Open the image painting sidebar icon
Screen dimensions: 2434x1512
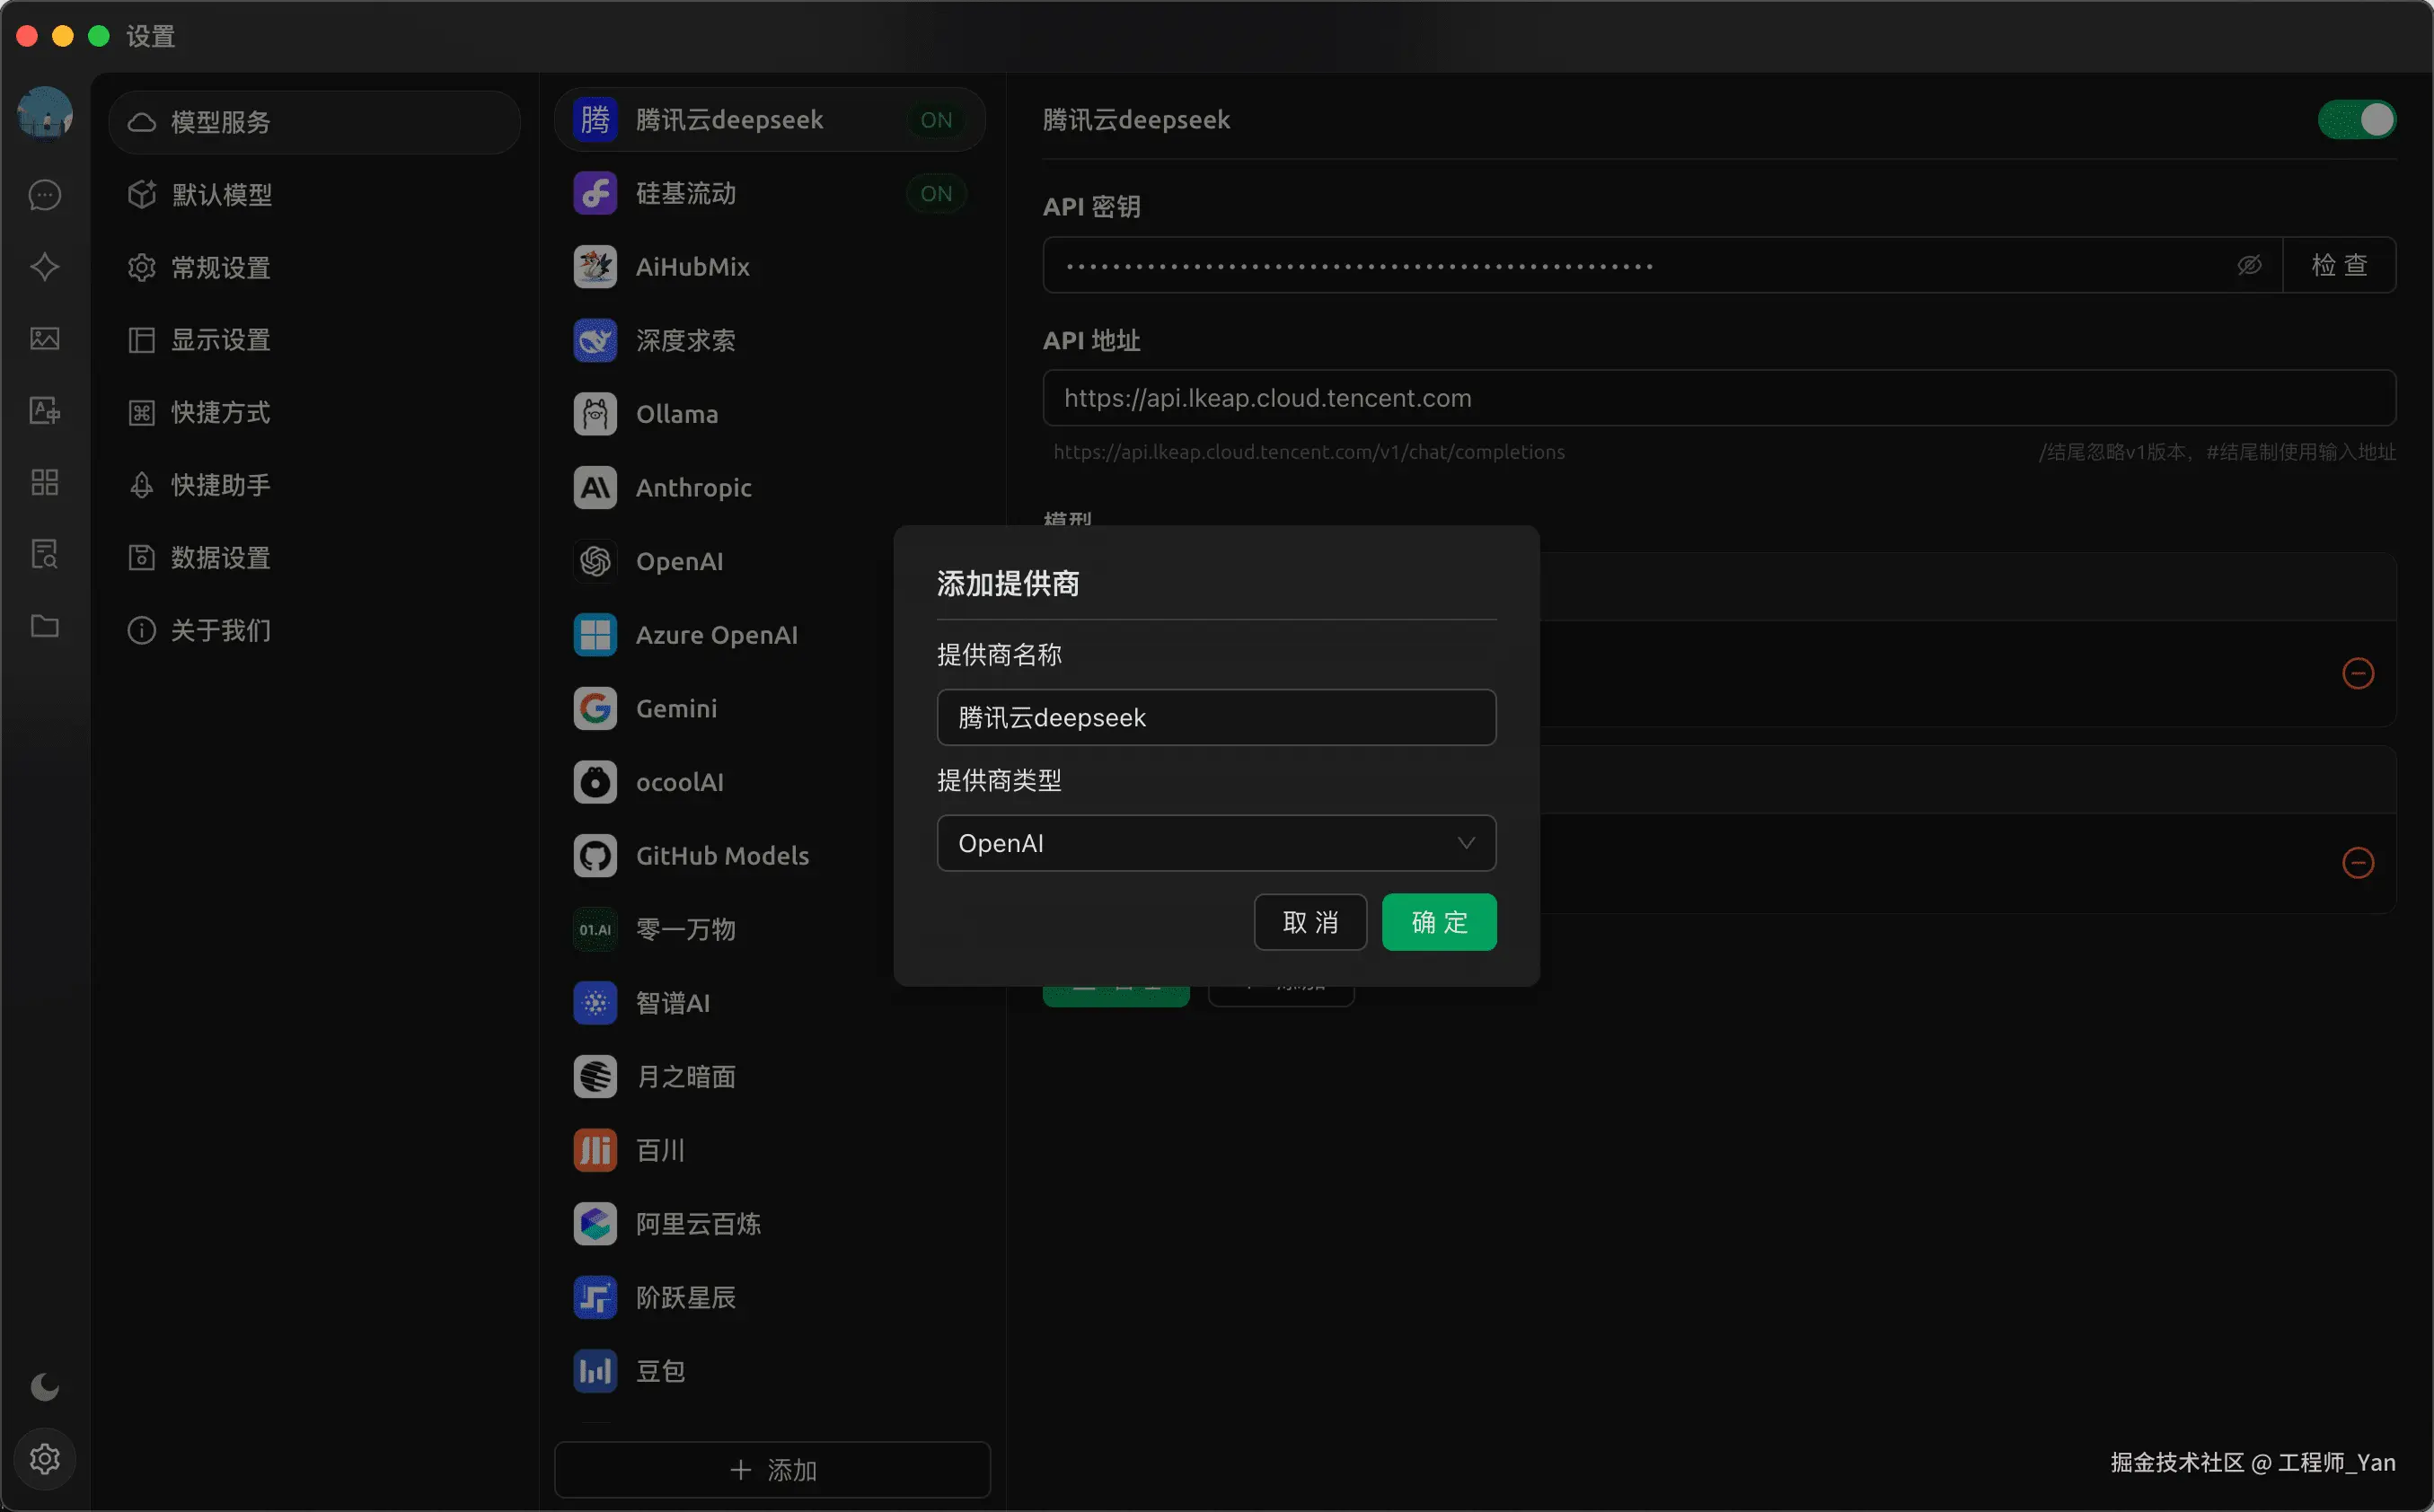coord(45,339)
